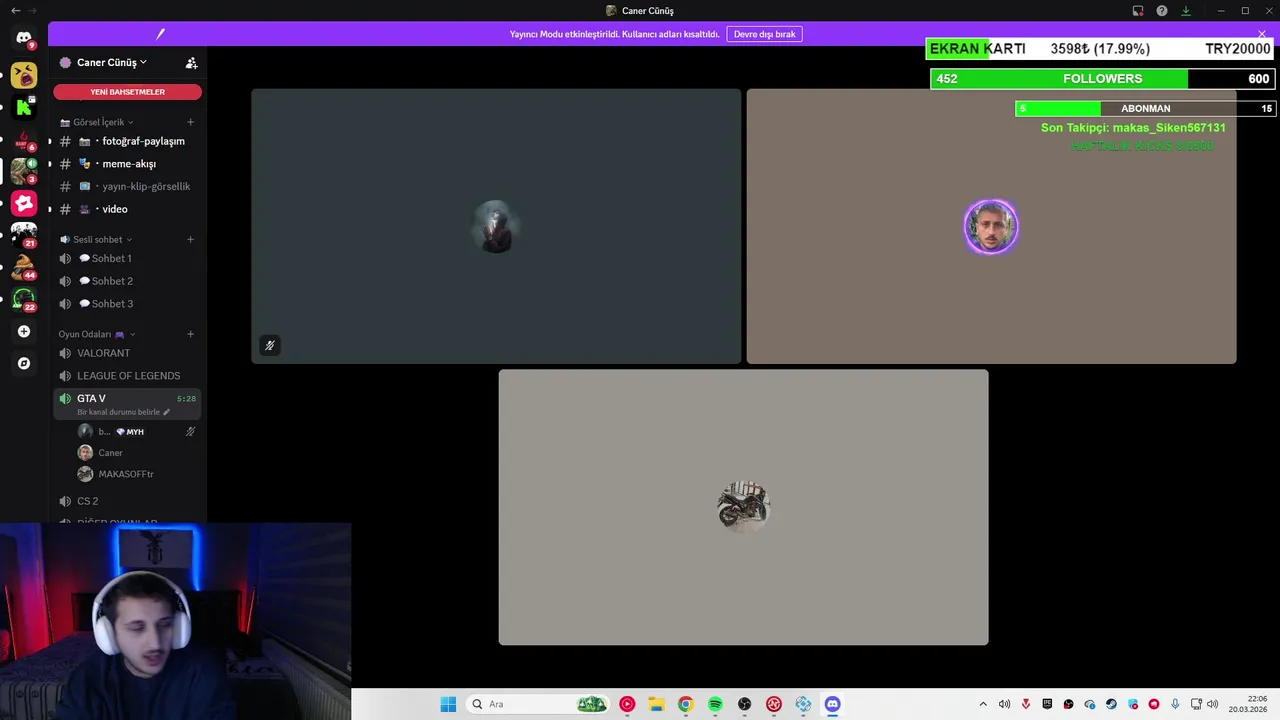
Task: Join the Sohbet 1 voice channel
Action: [127, 258]
